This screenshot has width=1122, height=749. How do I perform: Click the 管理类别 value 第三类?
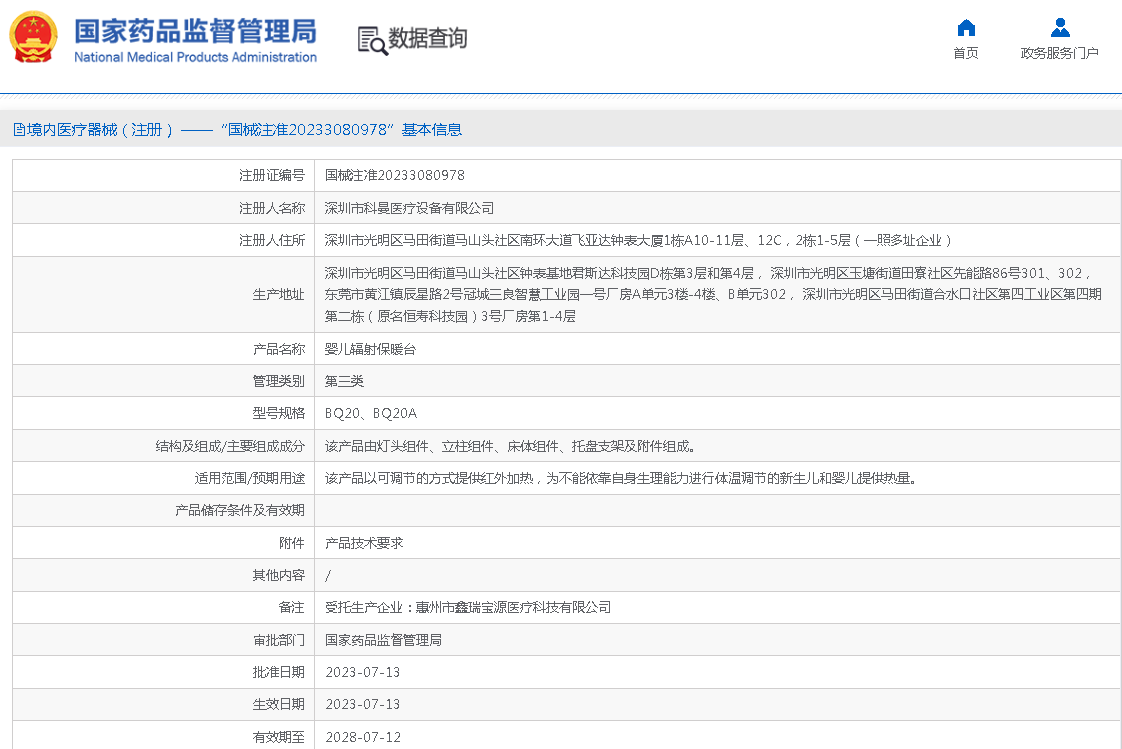click(344, 381)
